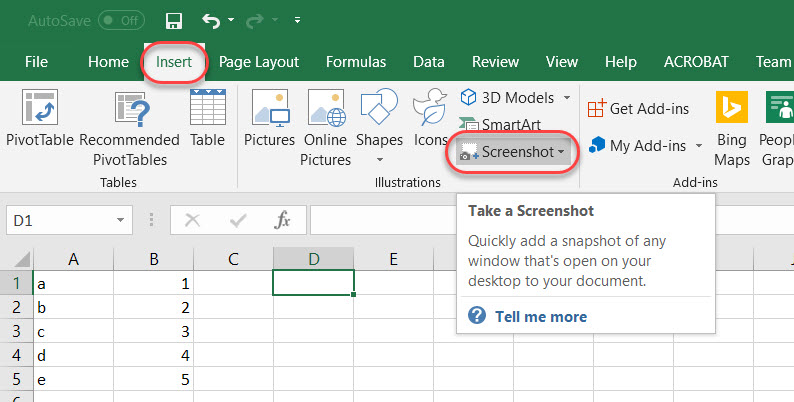Open the Data tab
The height and width of the screenshot is (402, 794).
click(429, 62)
